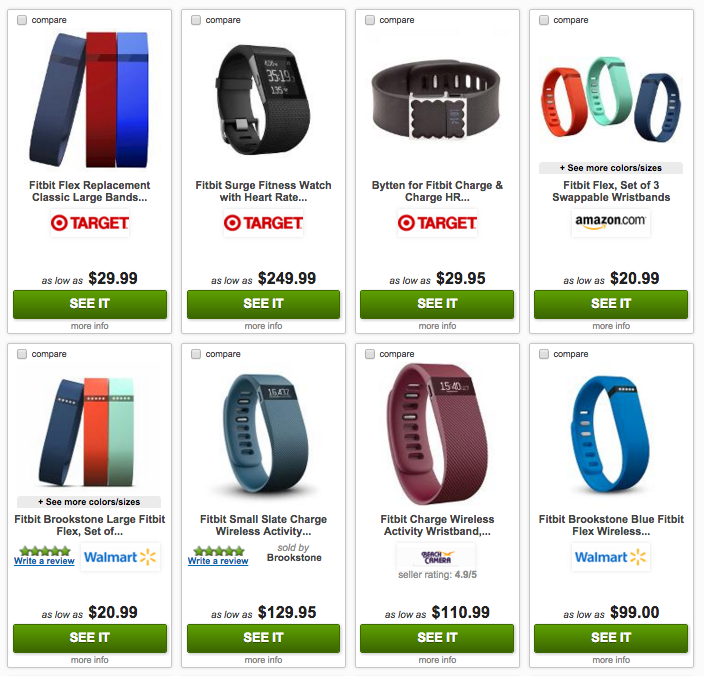
Task: Click the blue Fitbit Flex wristband product image
Action: (611, 434)
